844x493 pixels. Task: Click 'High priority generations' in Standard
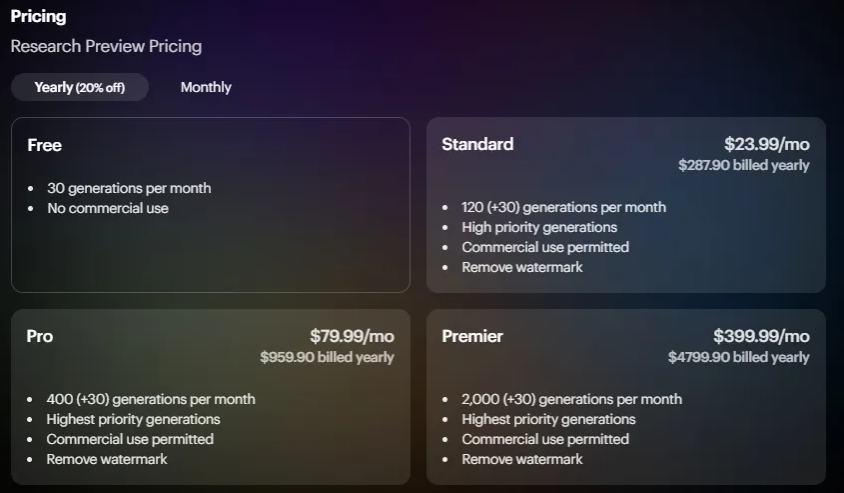pos(539,228)
